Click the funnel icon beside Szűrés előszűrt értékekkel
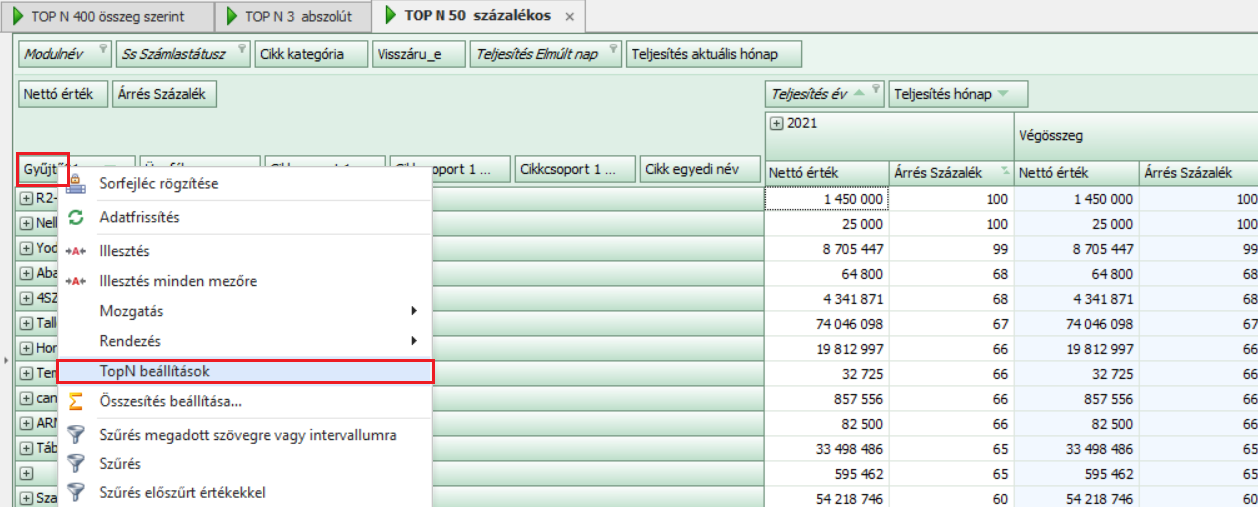 coord(75,492)
